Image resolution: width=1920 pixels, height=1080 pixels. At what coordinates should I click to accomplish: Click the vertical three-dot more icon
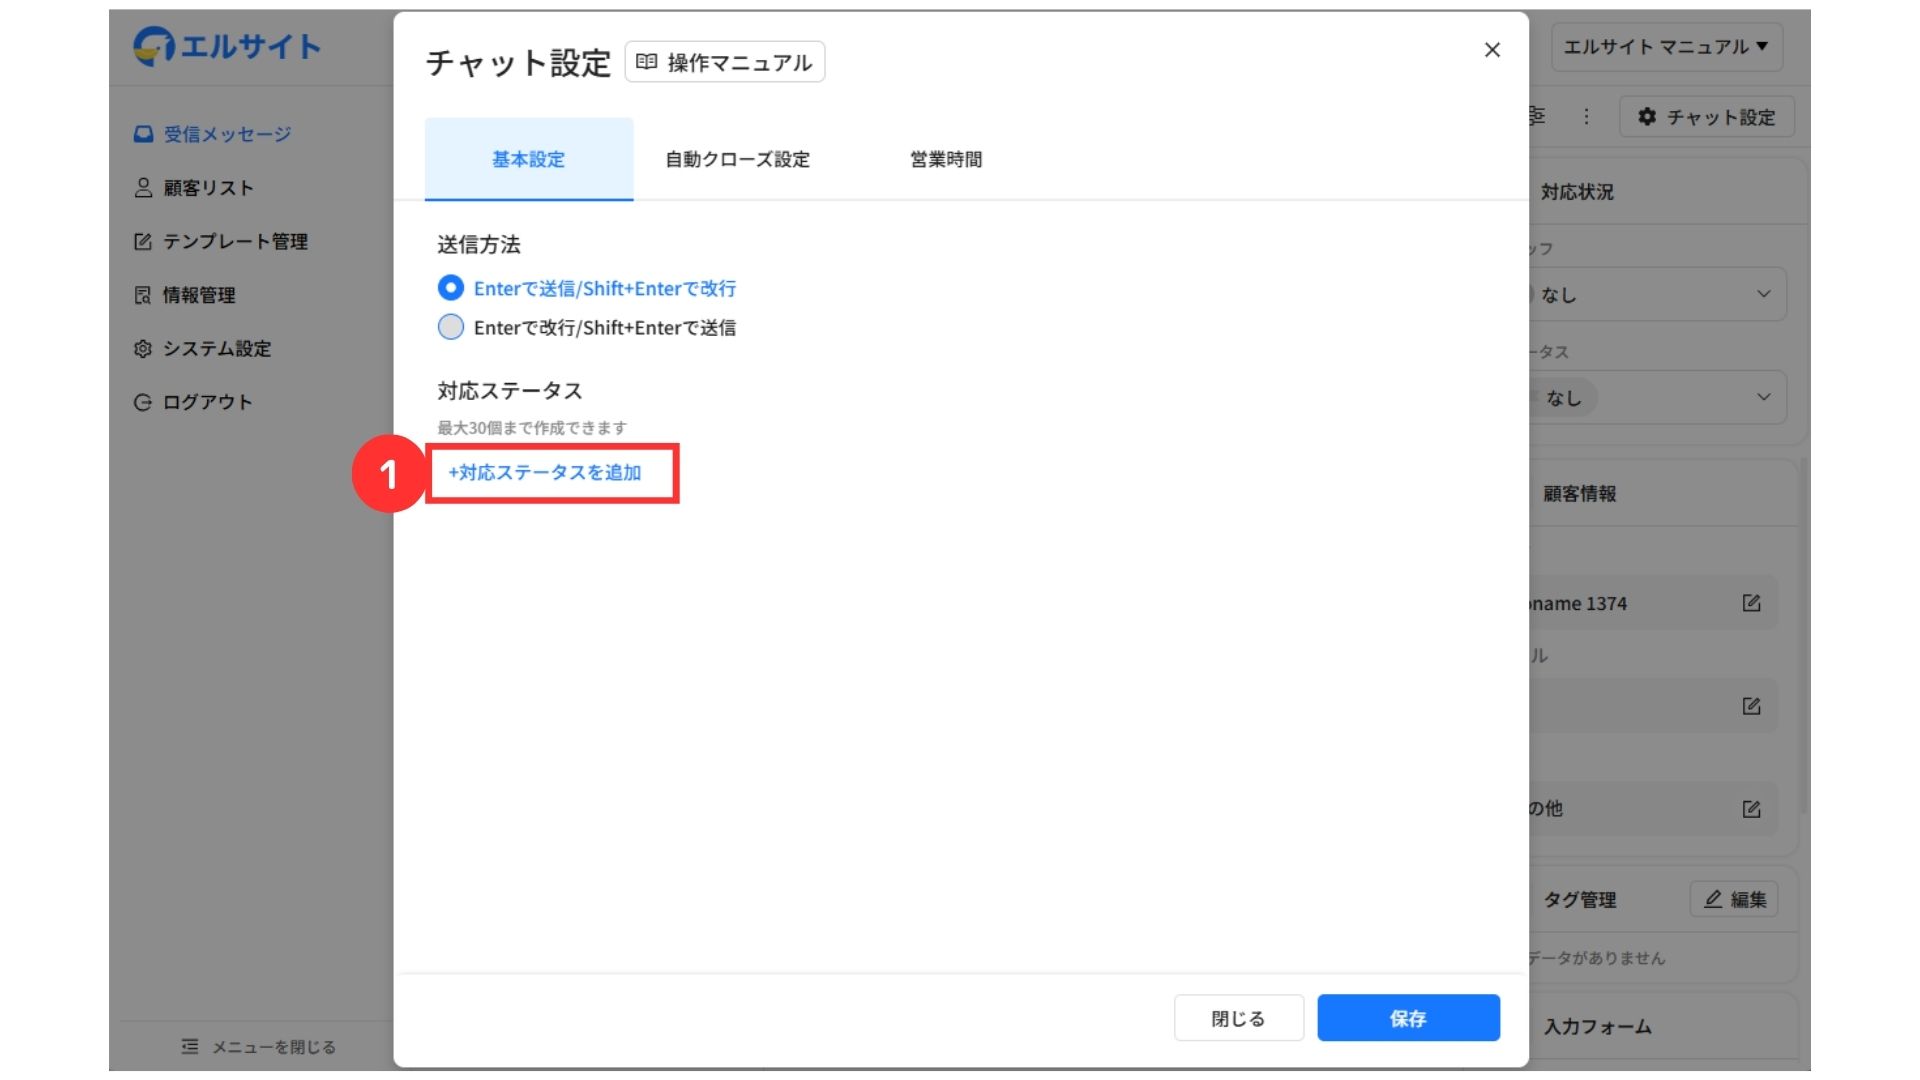(x=1586, y=117)
